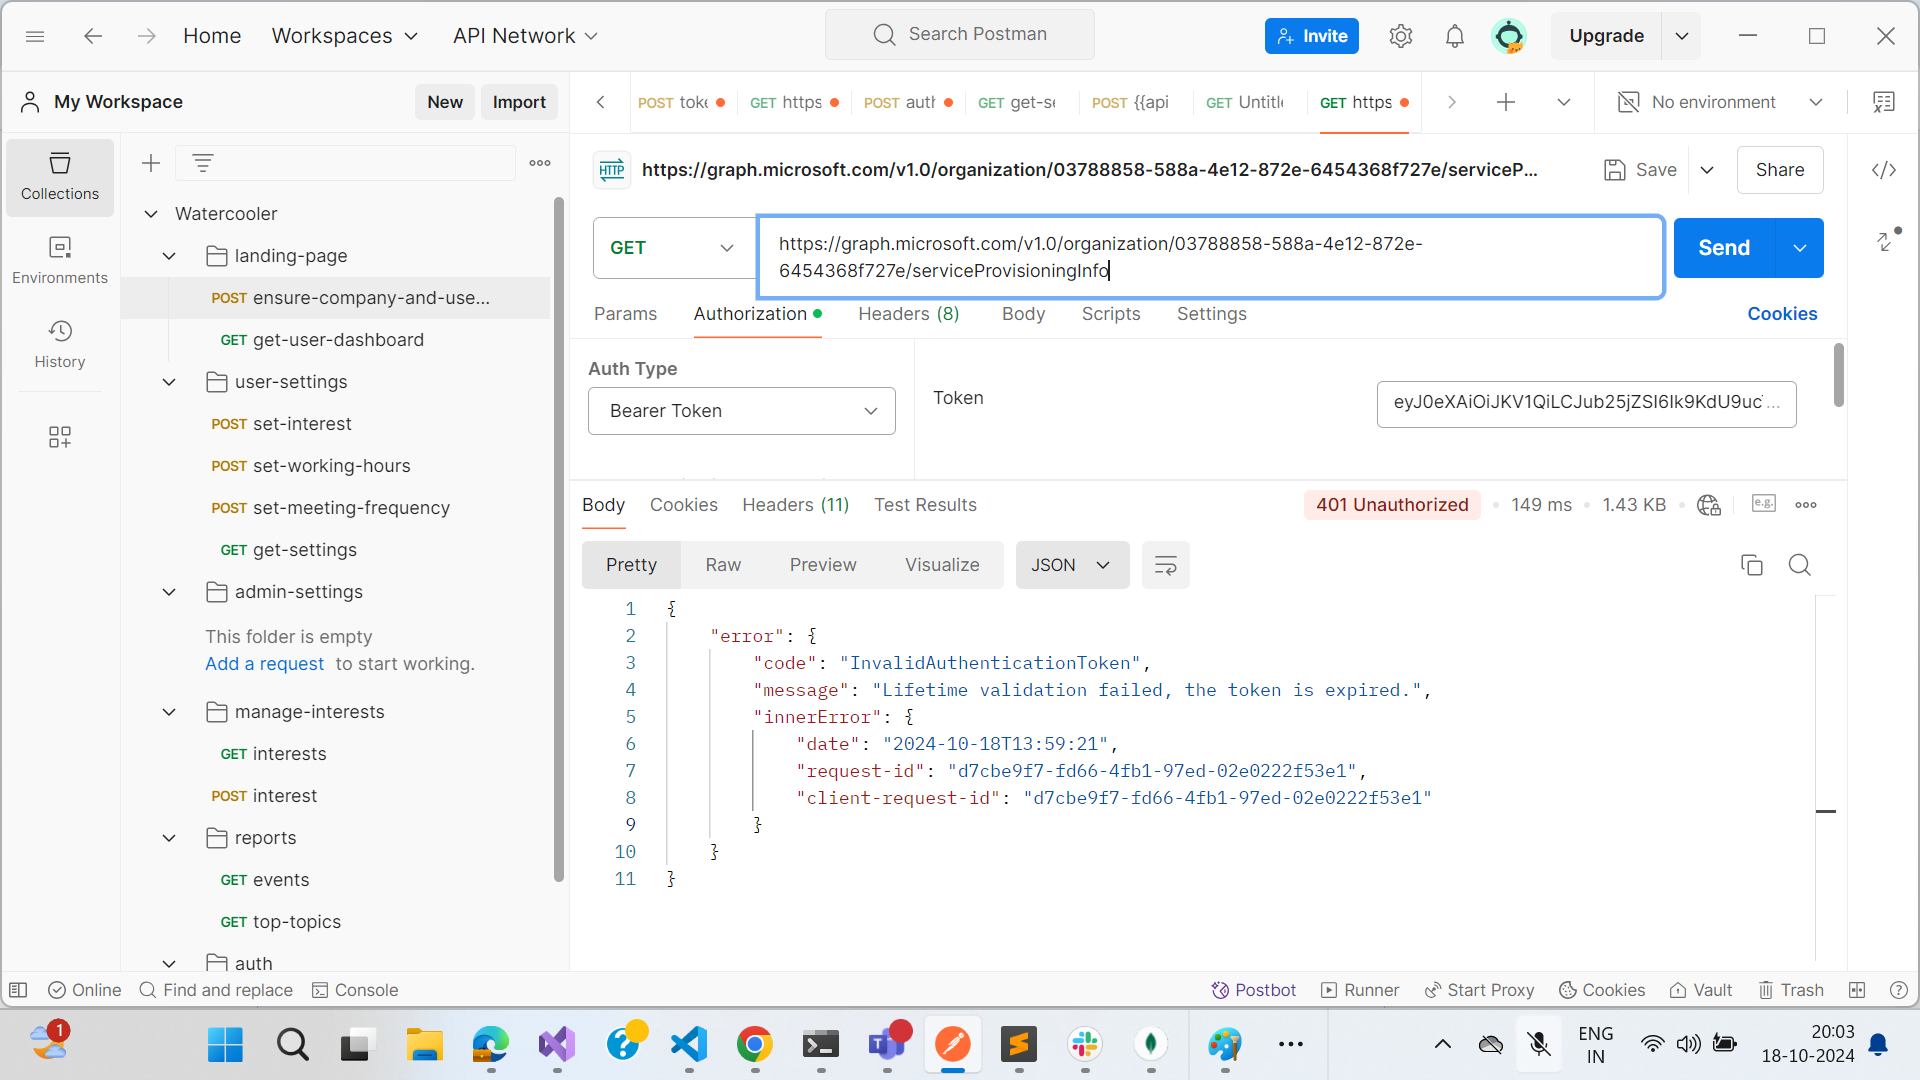This screenshot has width=1920, height=1080.
Task: Open the configure workspace sidebar icon
Action: pyautogui.click(x=60, y=437)
